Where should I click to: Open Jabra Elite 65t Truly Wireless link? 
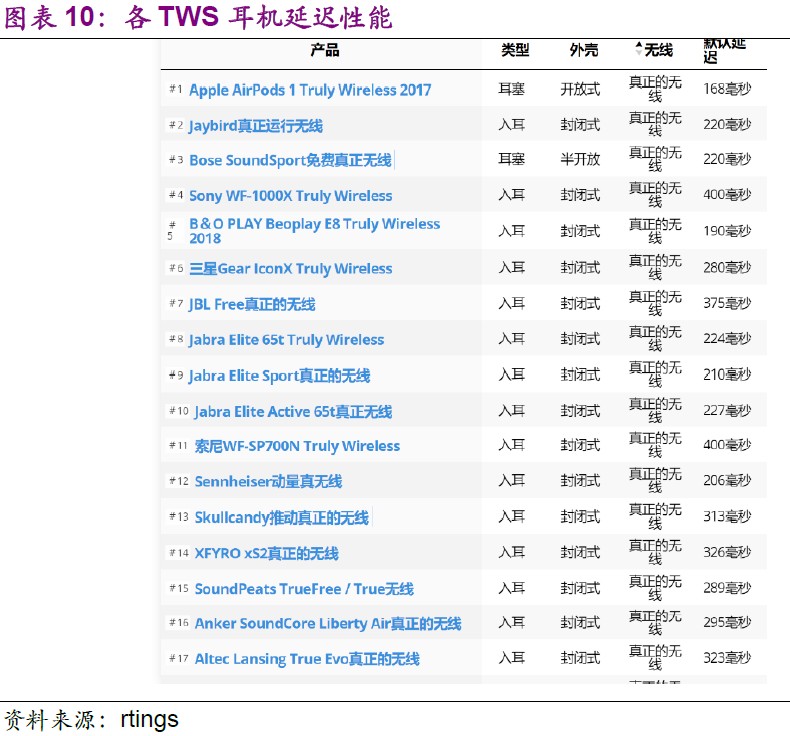[286, 340]
